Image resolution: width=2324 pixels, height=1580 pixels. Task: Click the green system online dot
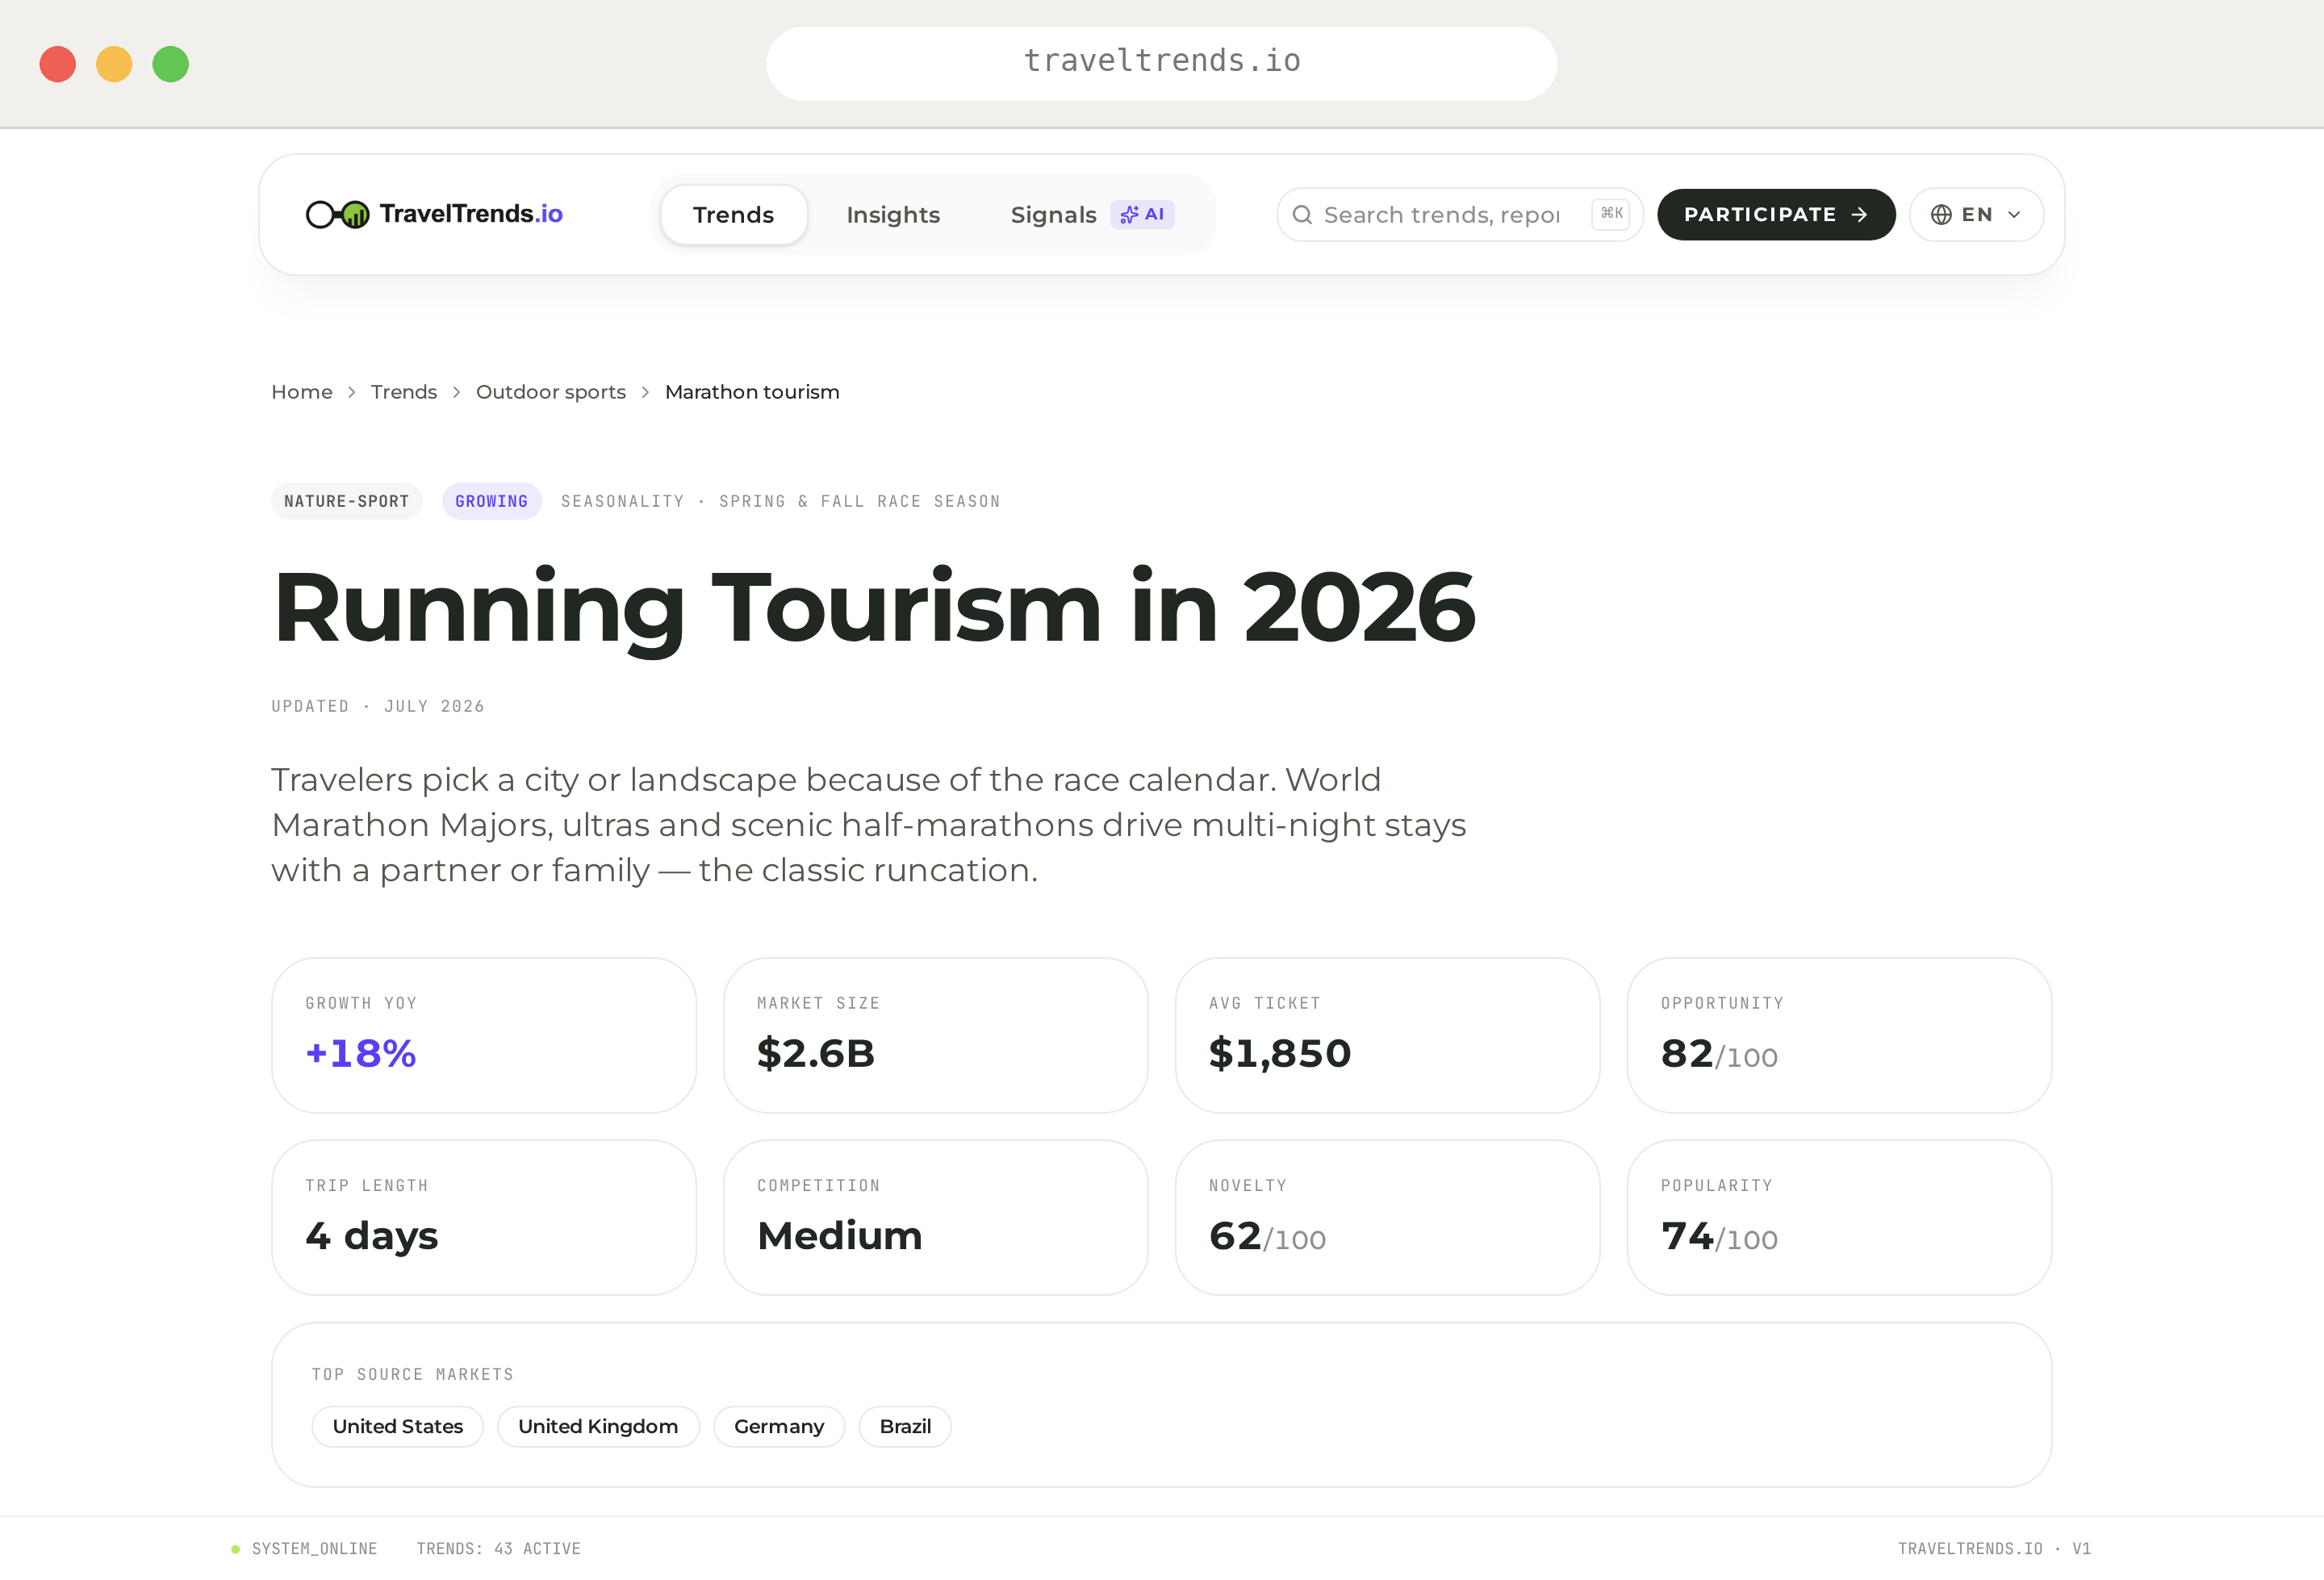(235, 1549)
